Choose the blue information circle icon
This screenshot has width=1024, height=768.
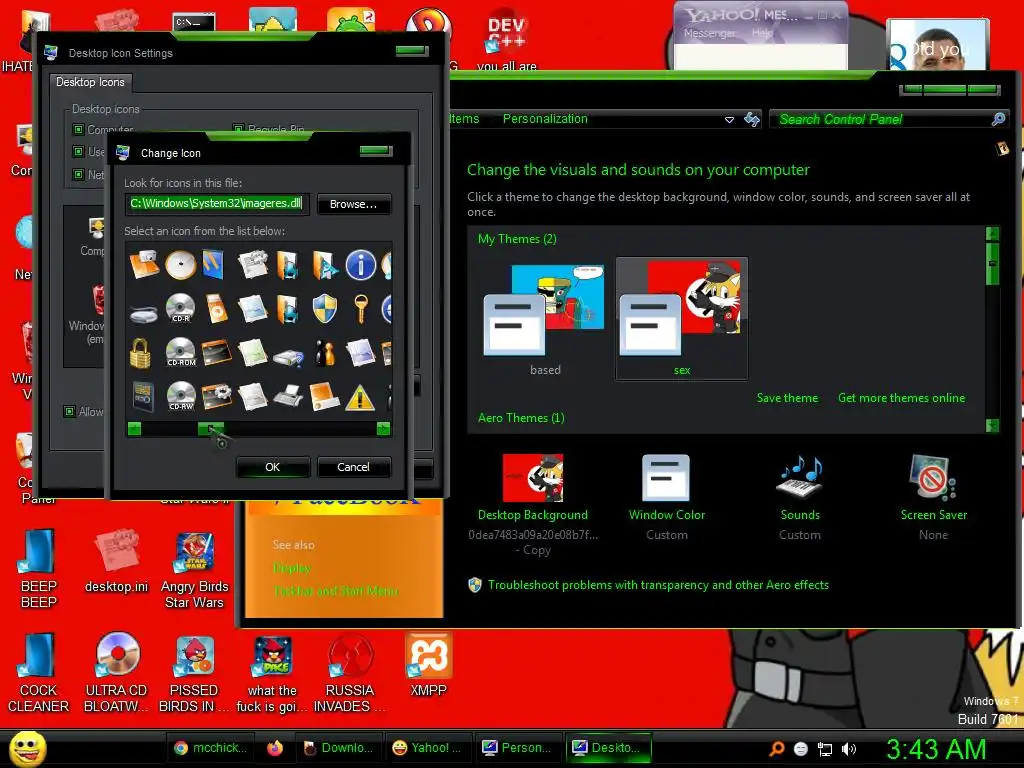tap(360, 264)
